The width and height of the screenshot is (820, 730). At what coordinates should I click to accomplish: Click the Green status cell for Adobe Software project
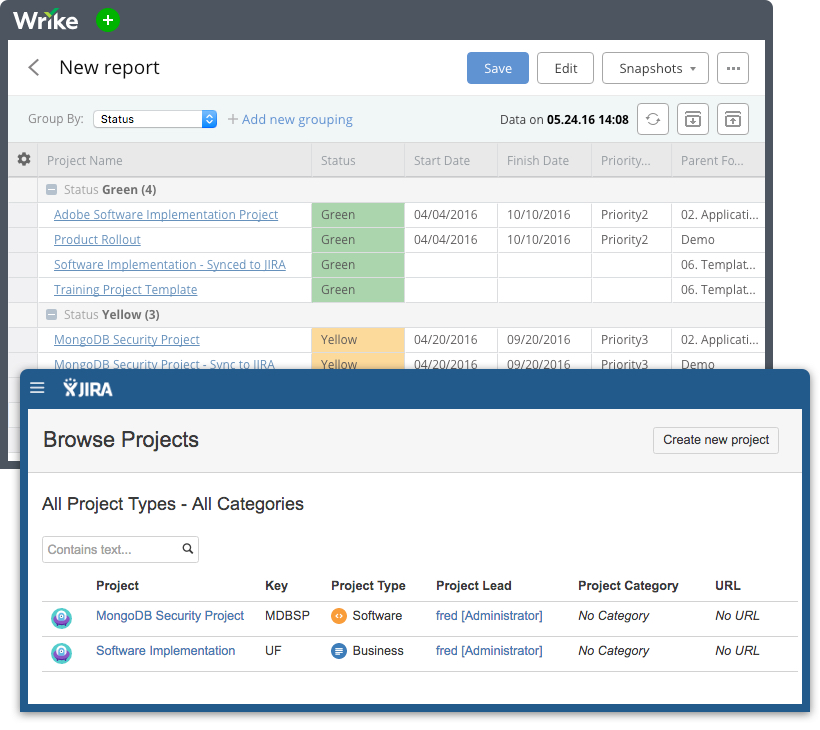(x=358, y=215)
